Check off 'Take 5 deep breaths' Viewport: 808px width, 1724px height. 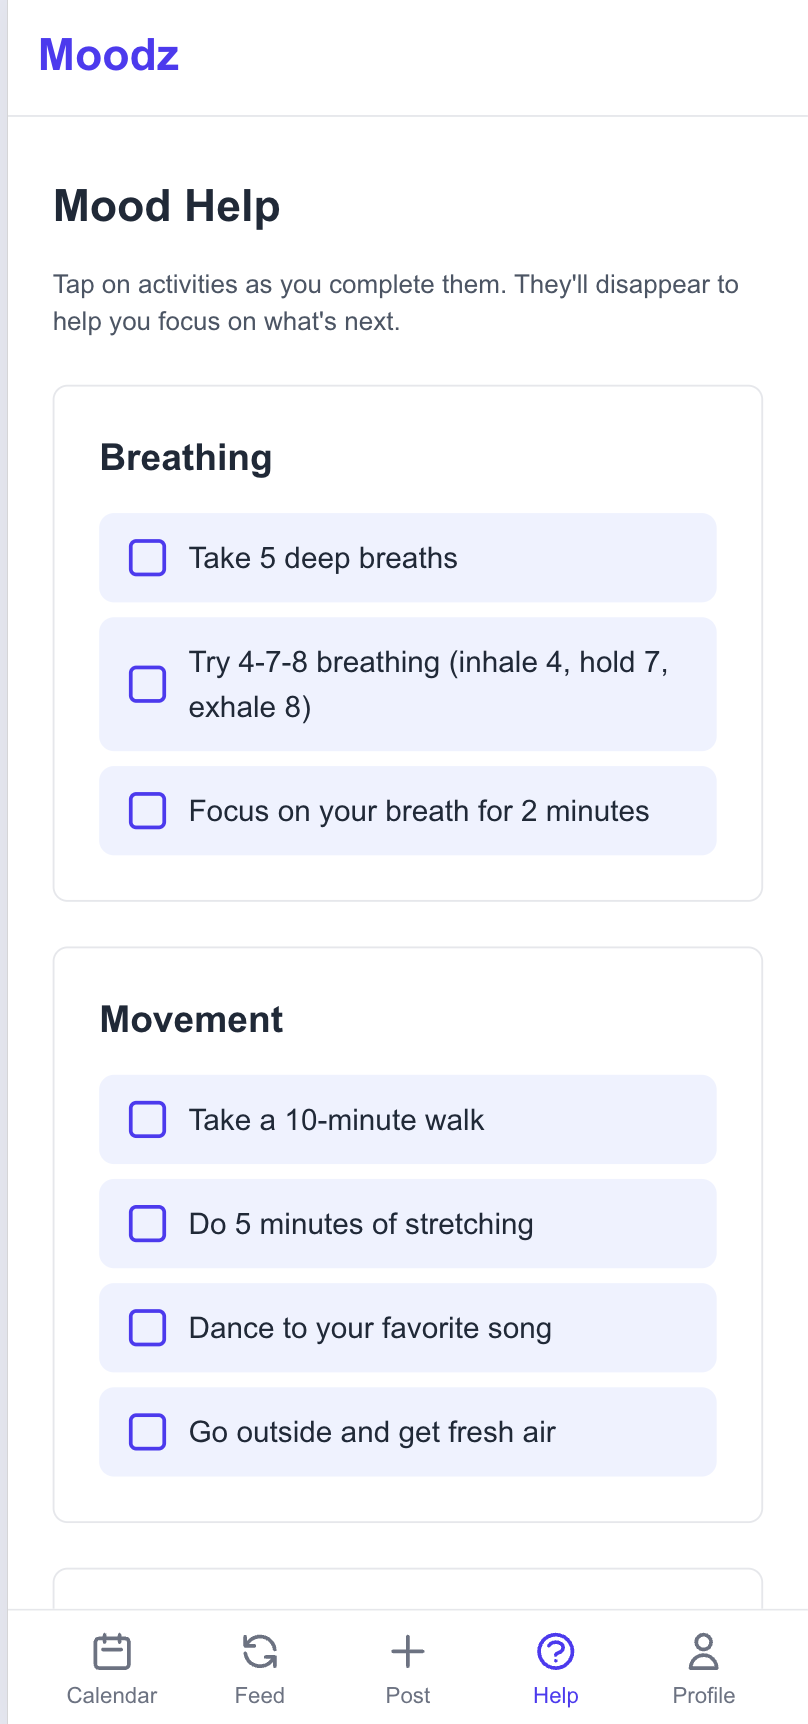[x=147, y=558]
